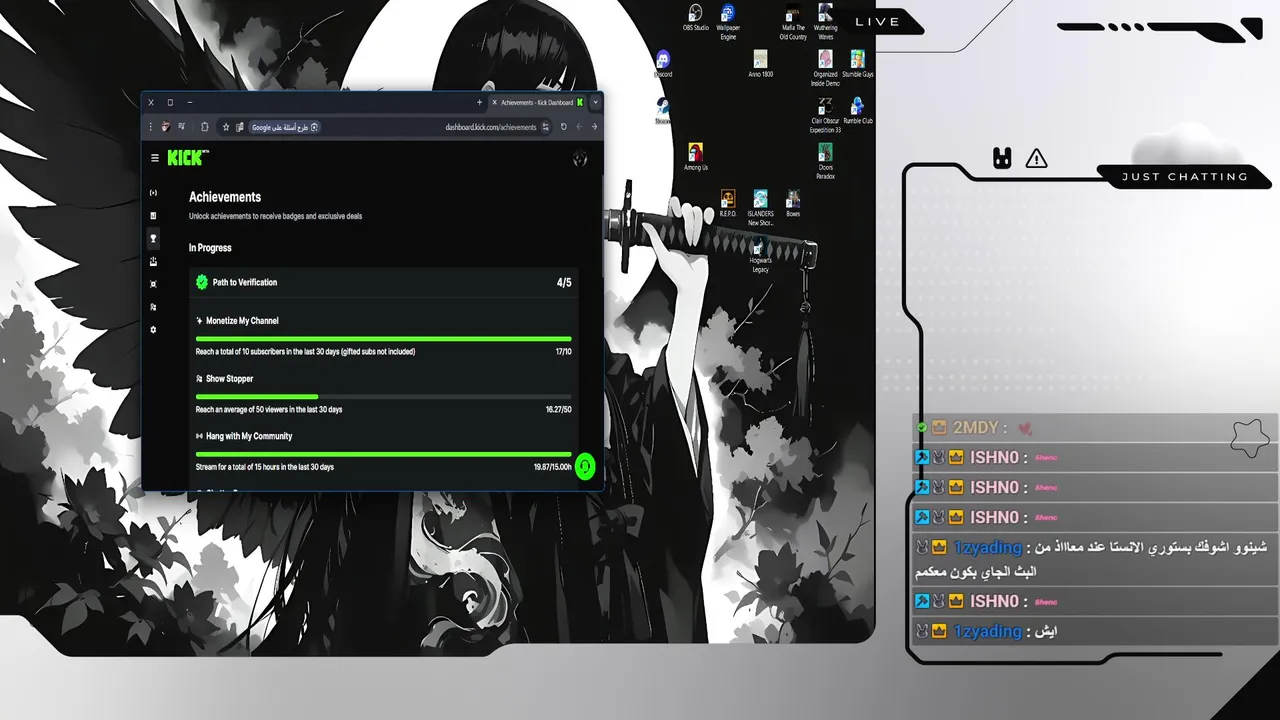Click the Hang with My Community title
This screenshot has height=720, width=1280.
[x=249, y=436]
